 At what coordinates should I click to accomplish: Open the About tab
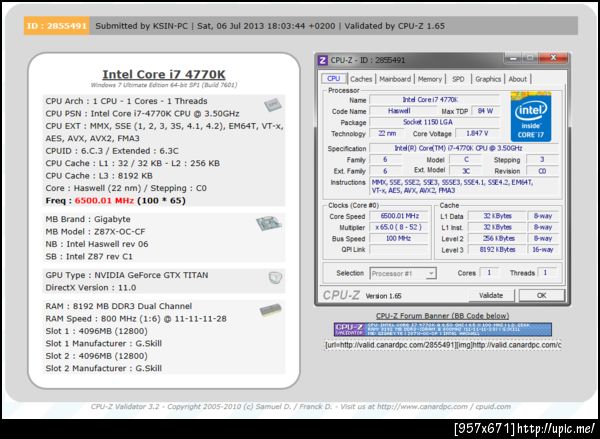click(x=518, y=79)
